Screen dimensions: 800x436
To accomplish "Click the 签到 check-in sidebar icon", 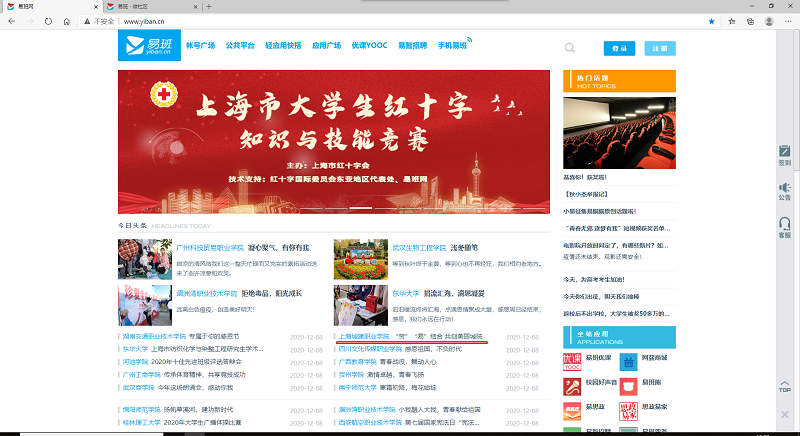I will pos(784,156).
